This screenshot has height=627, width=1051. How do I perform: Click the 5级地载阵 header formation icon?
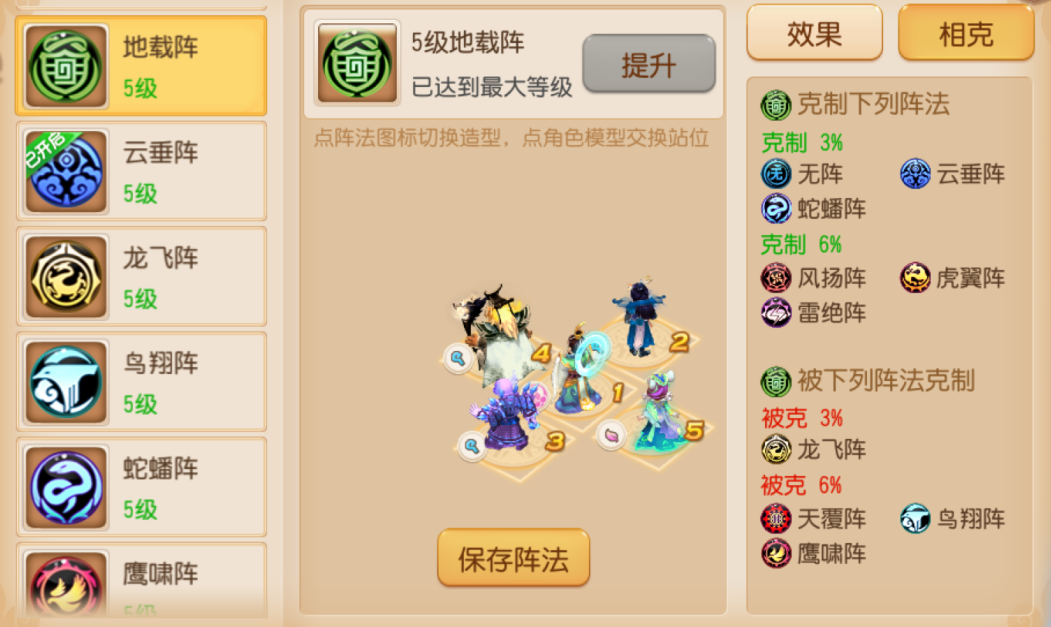(x=357, y=63)
